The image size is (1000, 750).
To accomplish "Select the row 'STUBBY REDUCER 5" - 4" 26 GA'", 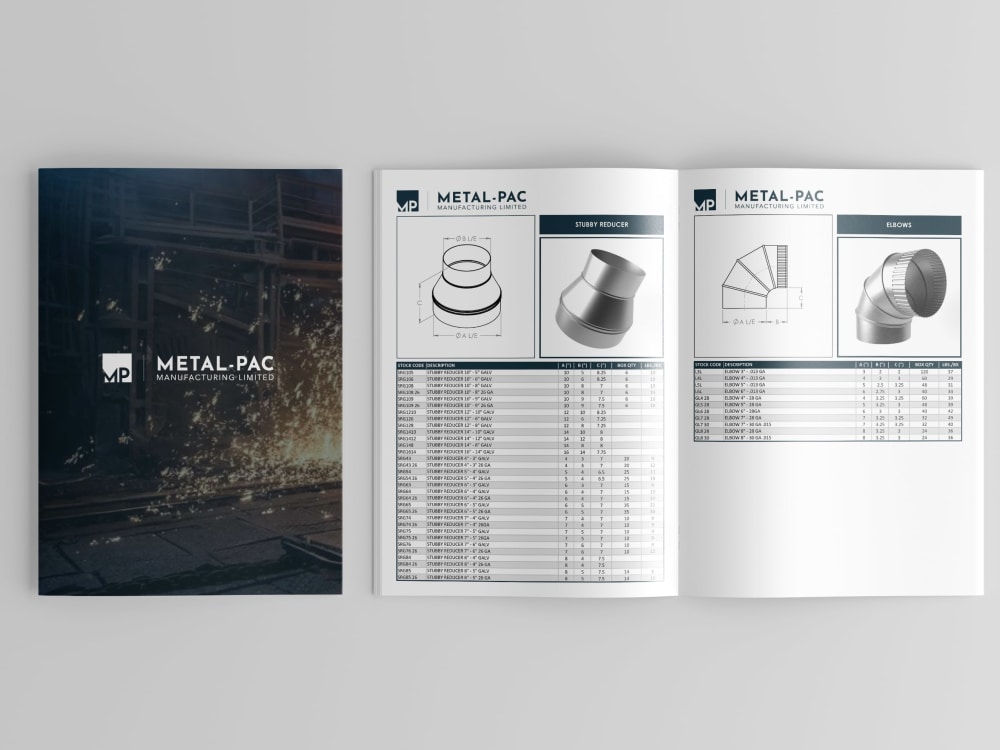I will 529,478.
